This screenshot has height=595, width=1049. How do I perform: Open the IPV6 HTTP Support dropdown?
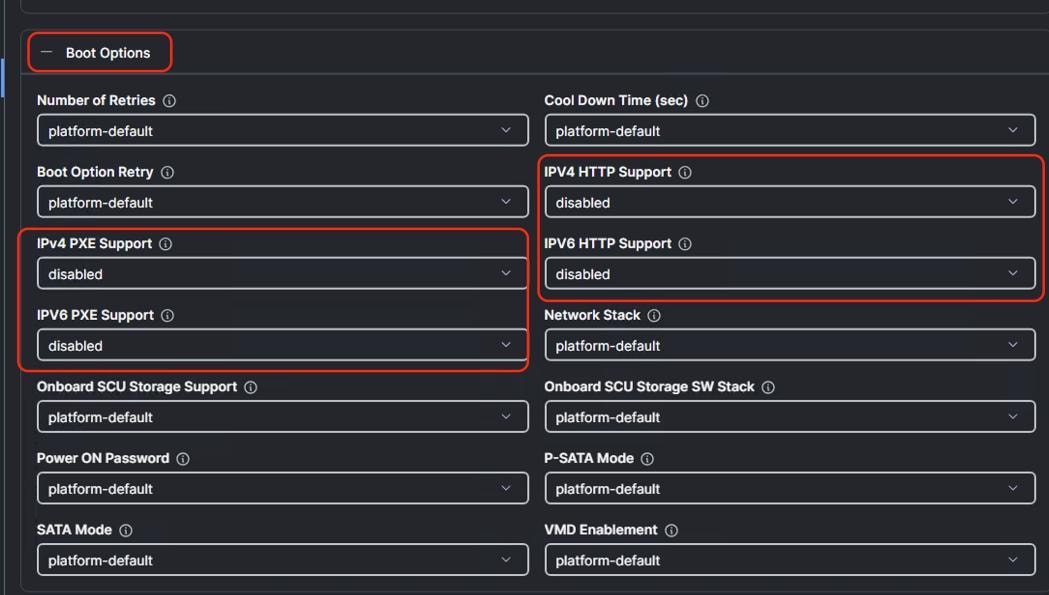789,274
